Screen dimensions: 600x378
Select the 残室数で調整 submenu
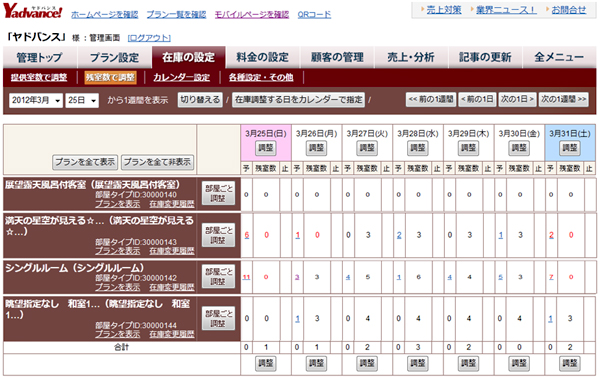(x=111, y=77)
